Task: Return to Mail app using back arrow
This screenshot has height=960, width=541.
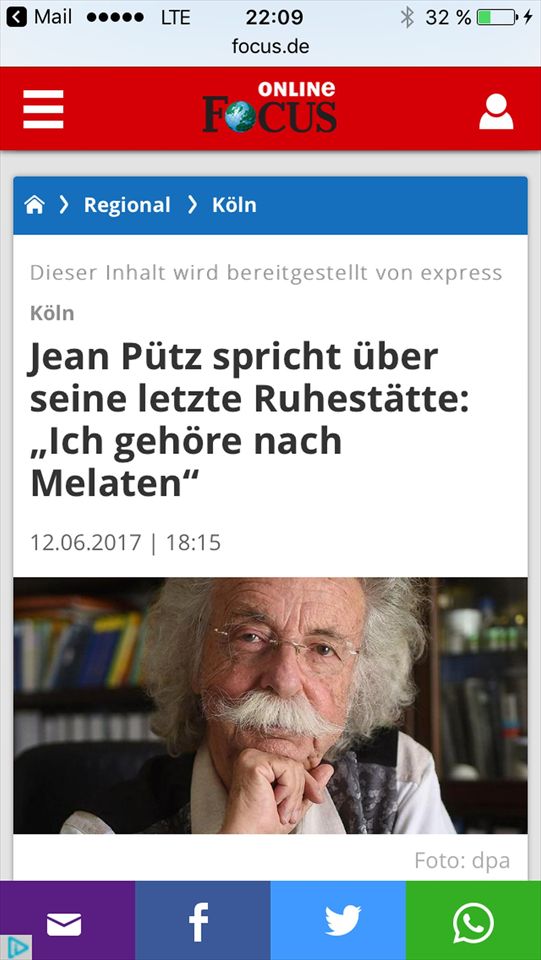Action: 17,17
